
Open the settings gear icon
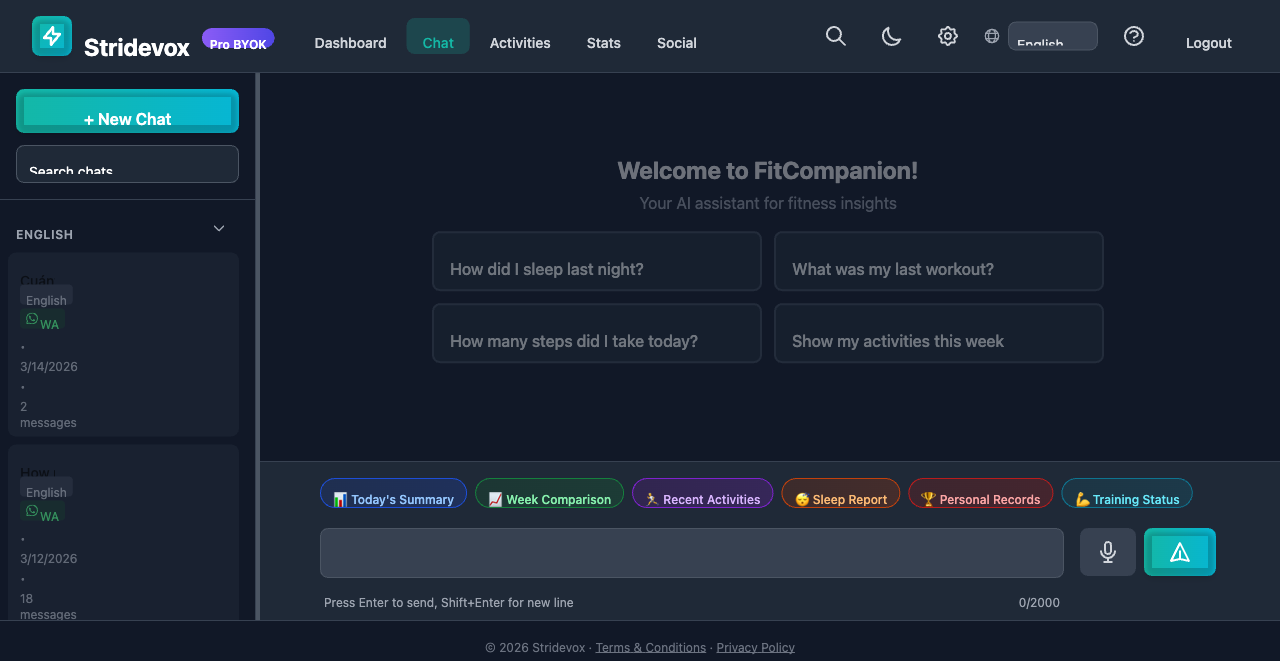[947, 36]
